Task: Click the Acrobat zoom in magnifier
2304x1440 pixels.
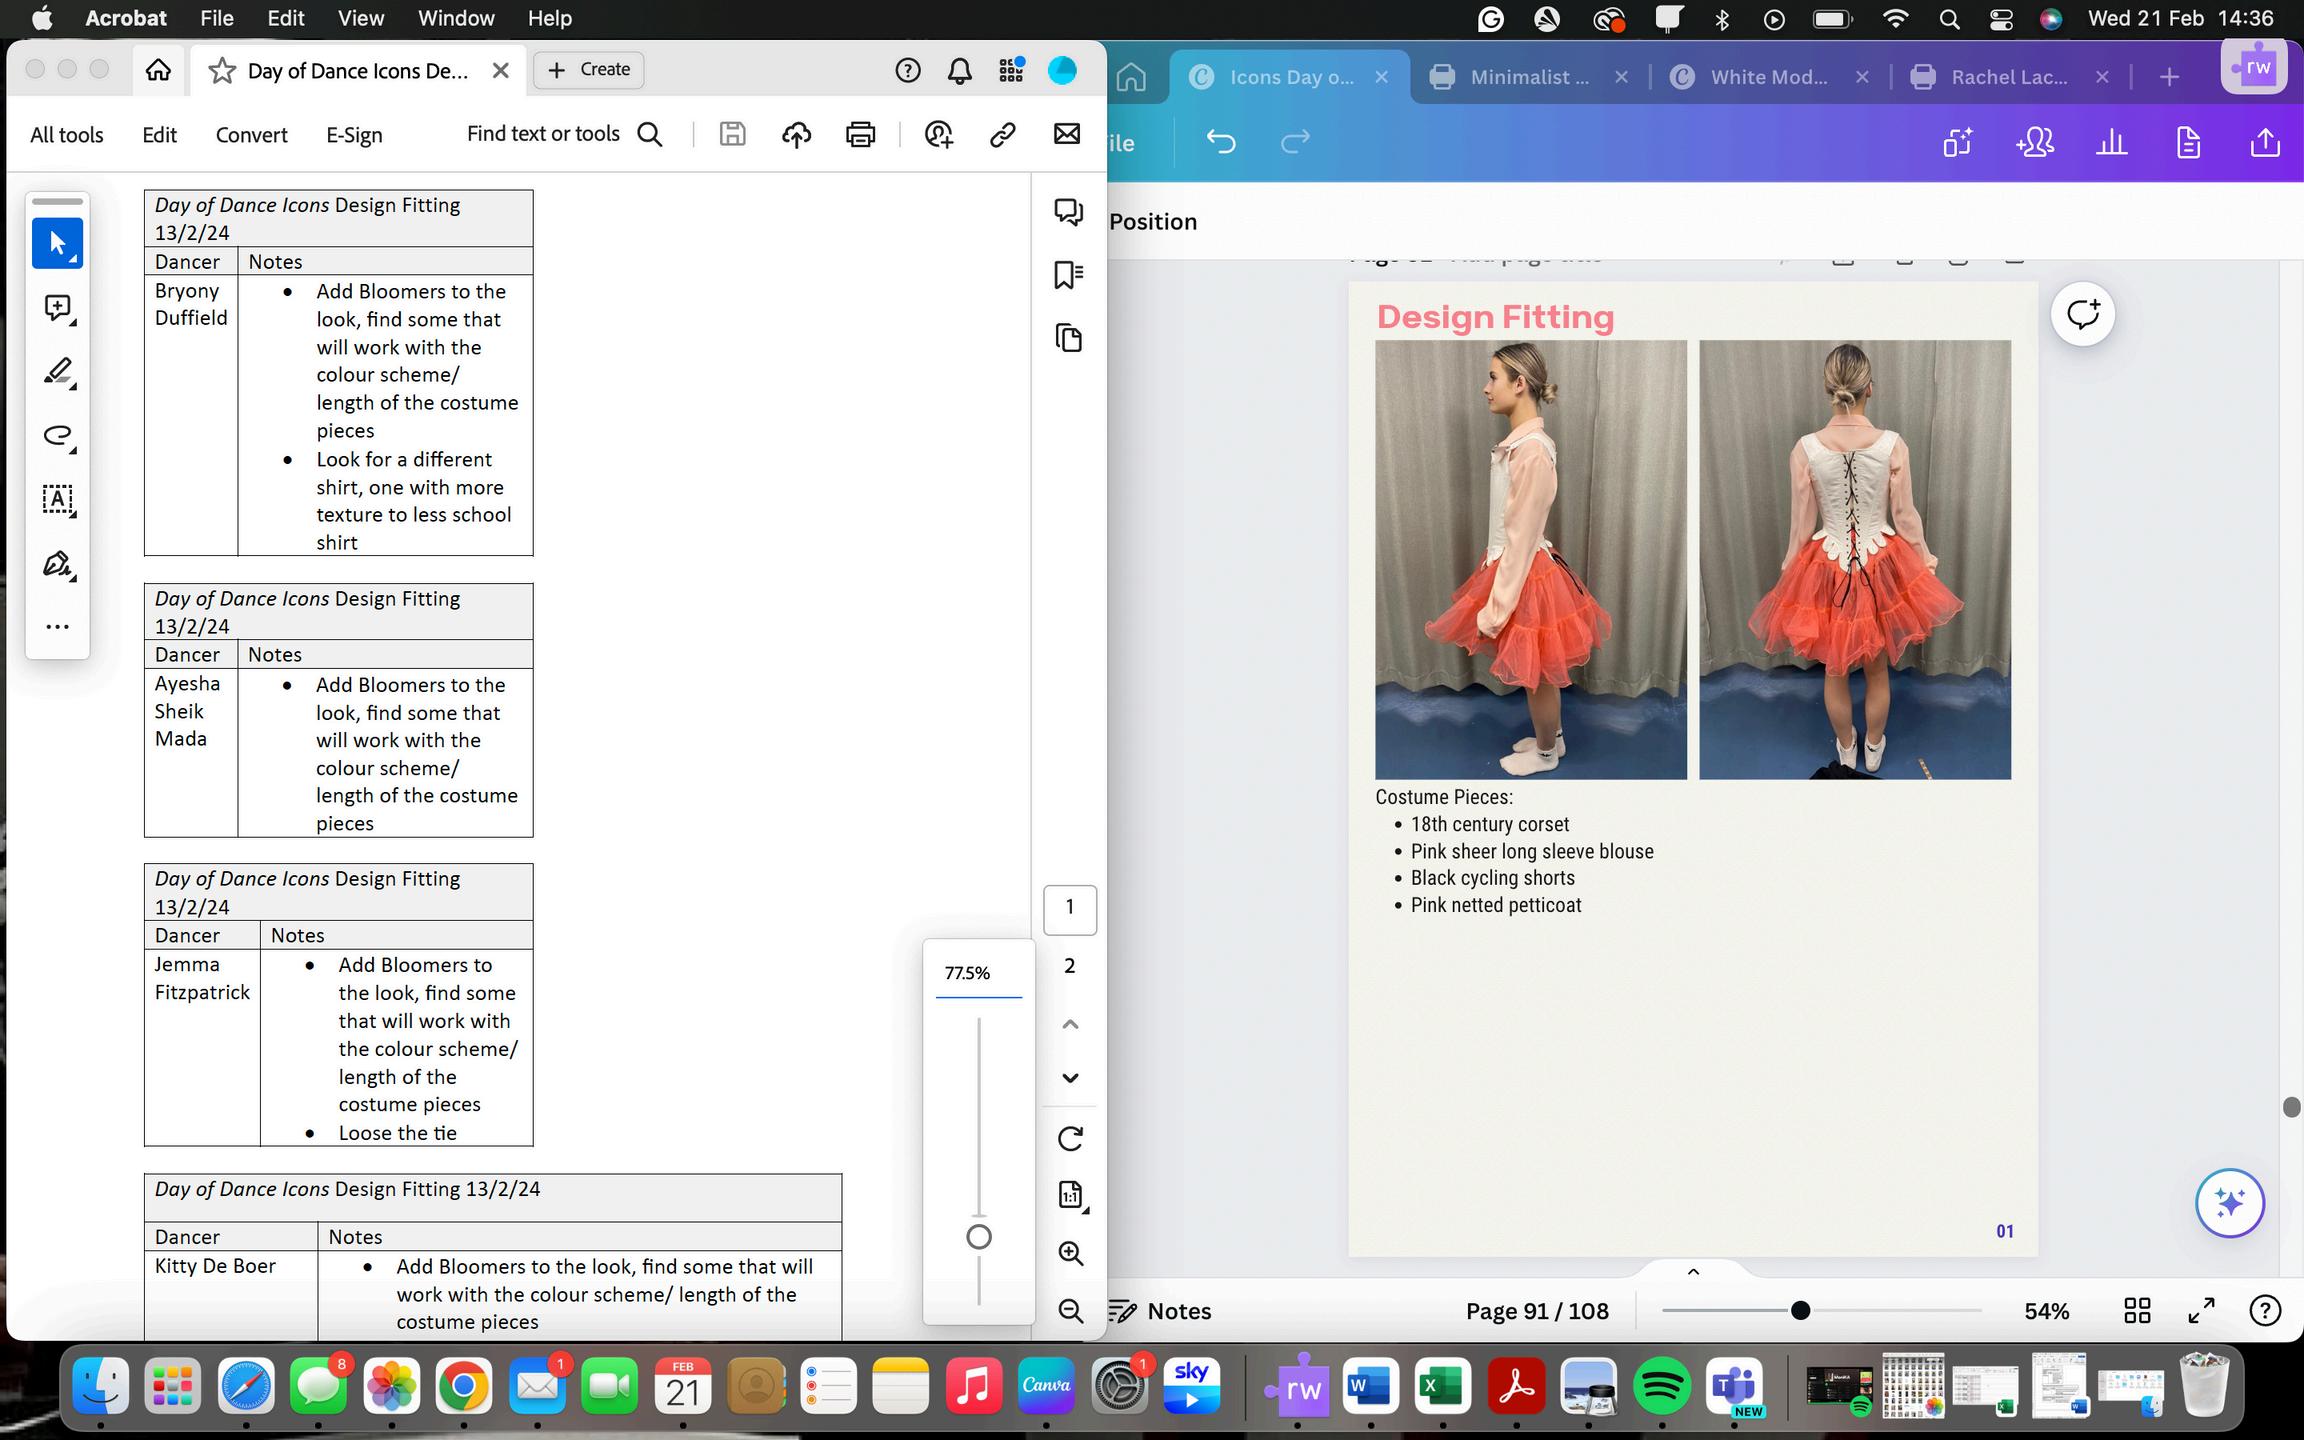Action: pyautogui.click(x=1070, y=1253)
